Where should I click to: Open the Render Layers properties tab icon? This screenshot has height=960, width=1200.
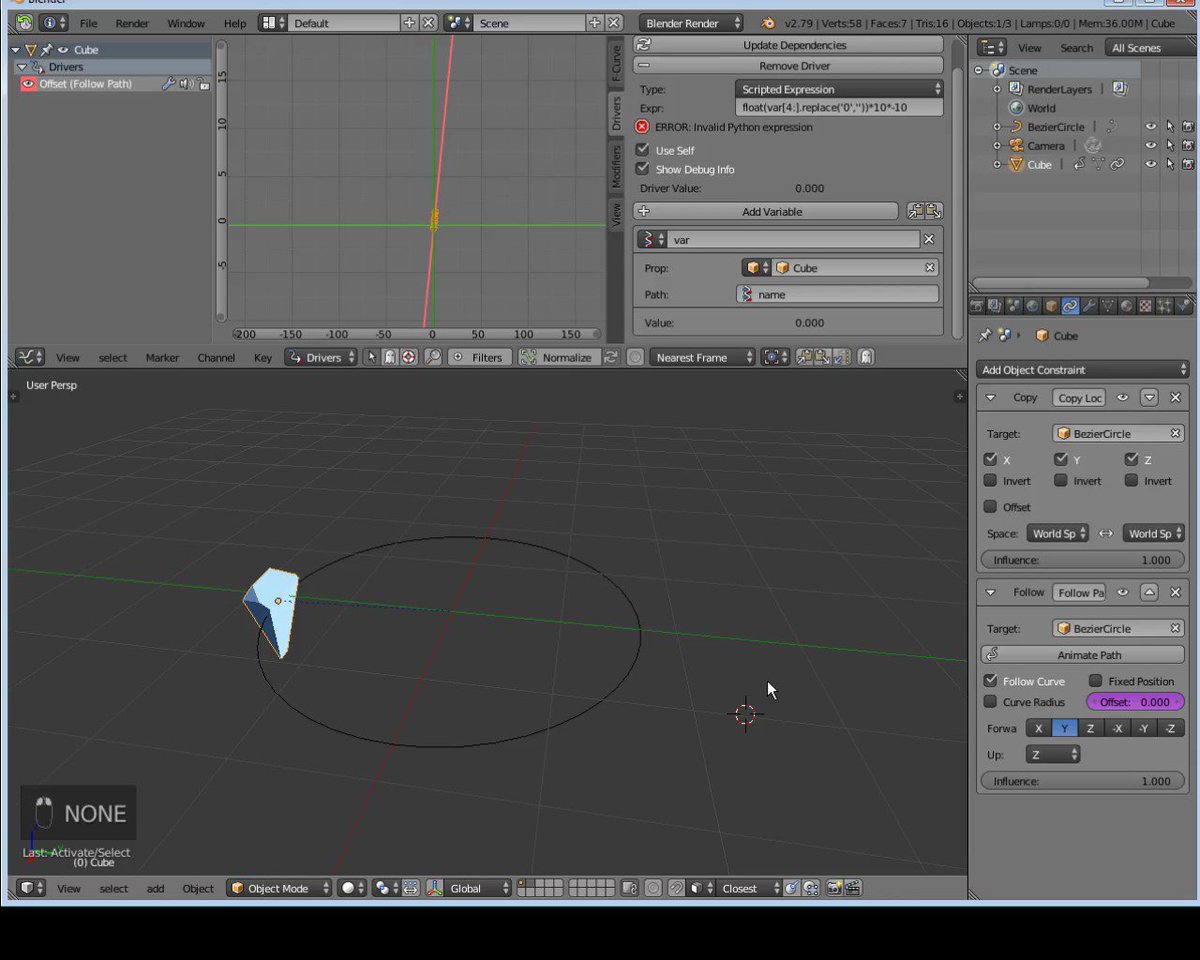point(995,307)
